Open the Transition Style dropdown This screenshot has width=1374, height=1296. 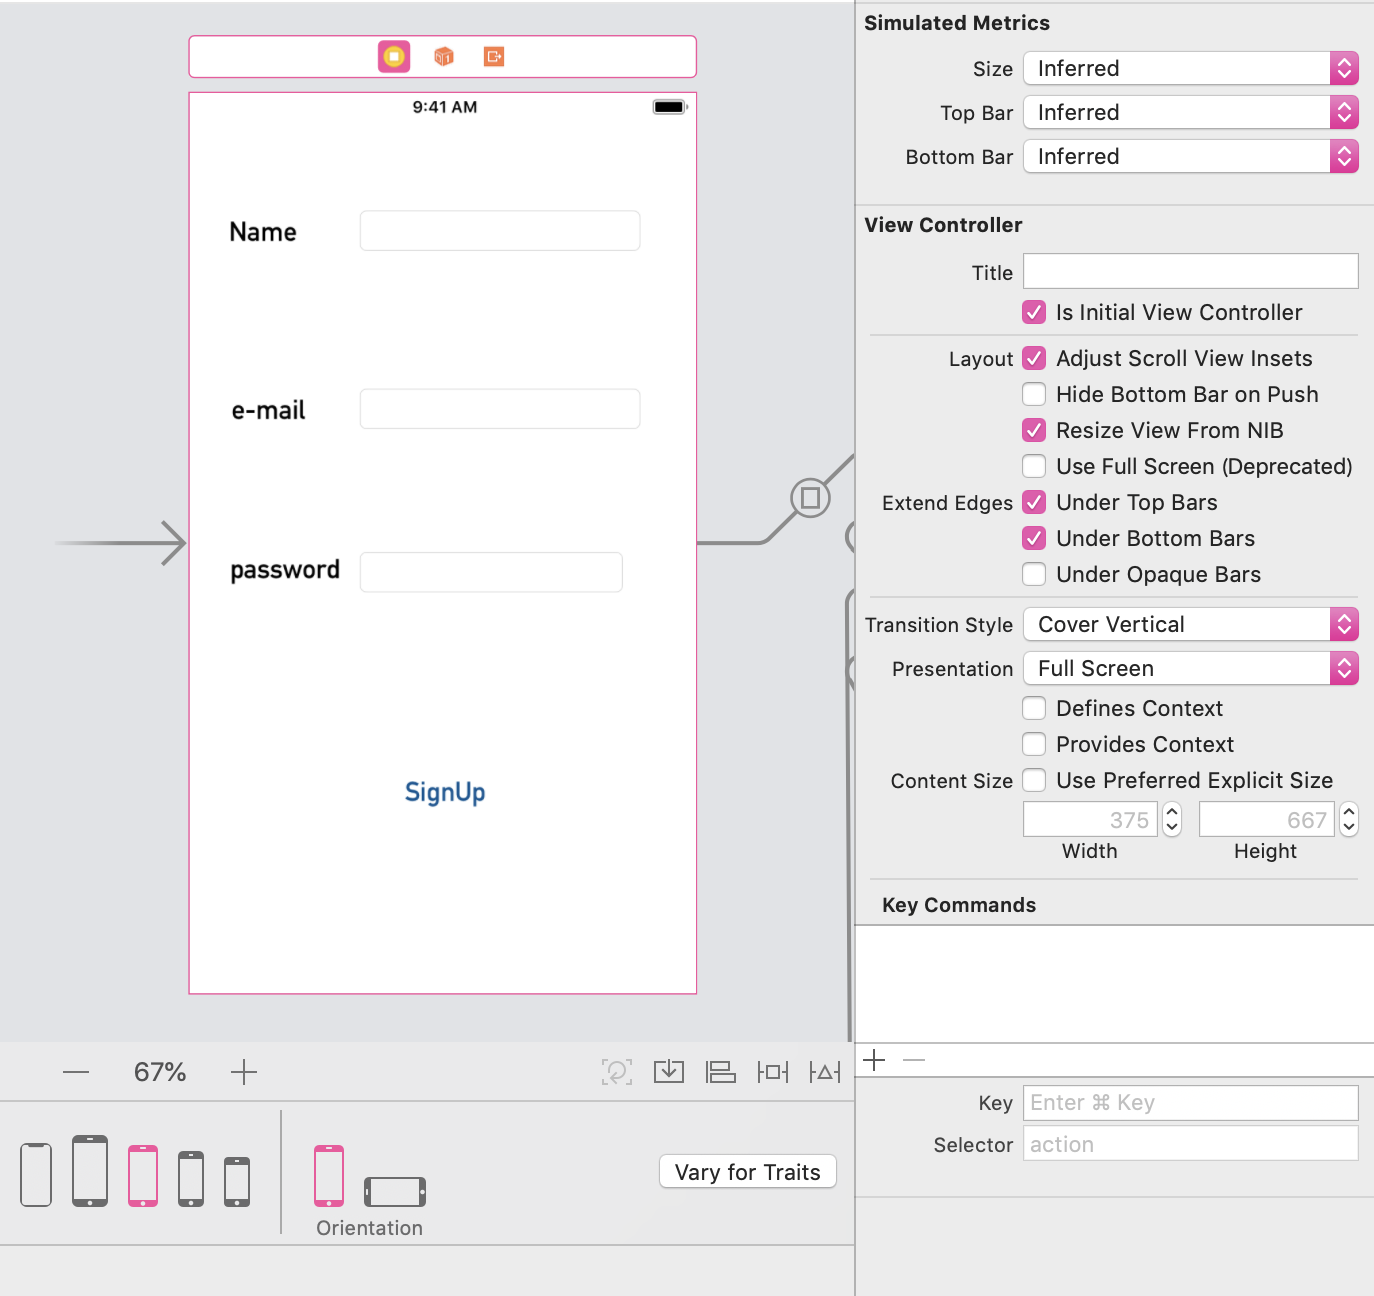pyautogui.click(x=1345, y=624)
